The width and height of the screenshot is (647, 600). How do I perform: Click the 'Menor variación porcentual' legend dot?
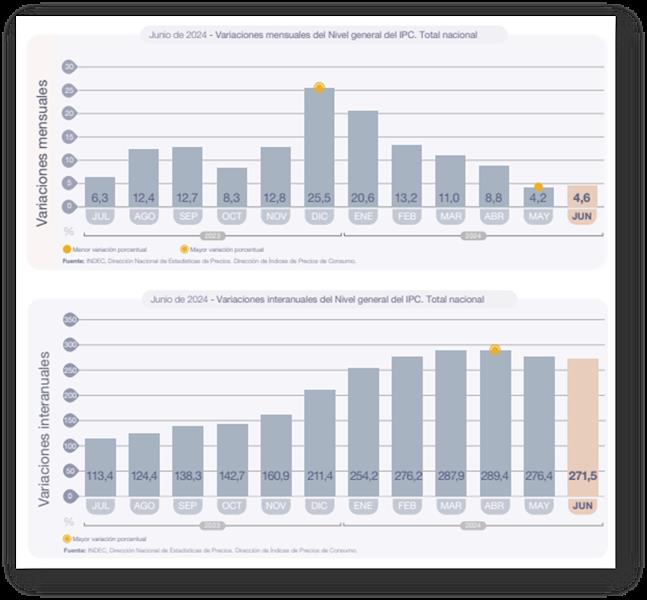[66, 249]
